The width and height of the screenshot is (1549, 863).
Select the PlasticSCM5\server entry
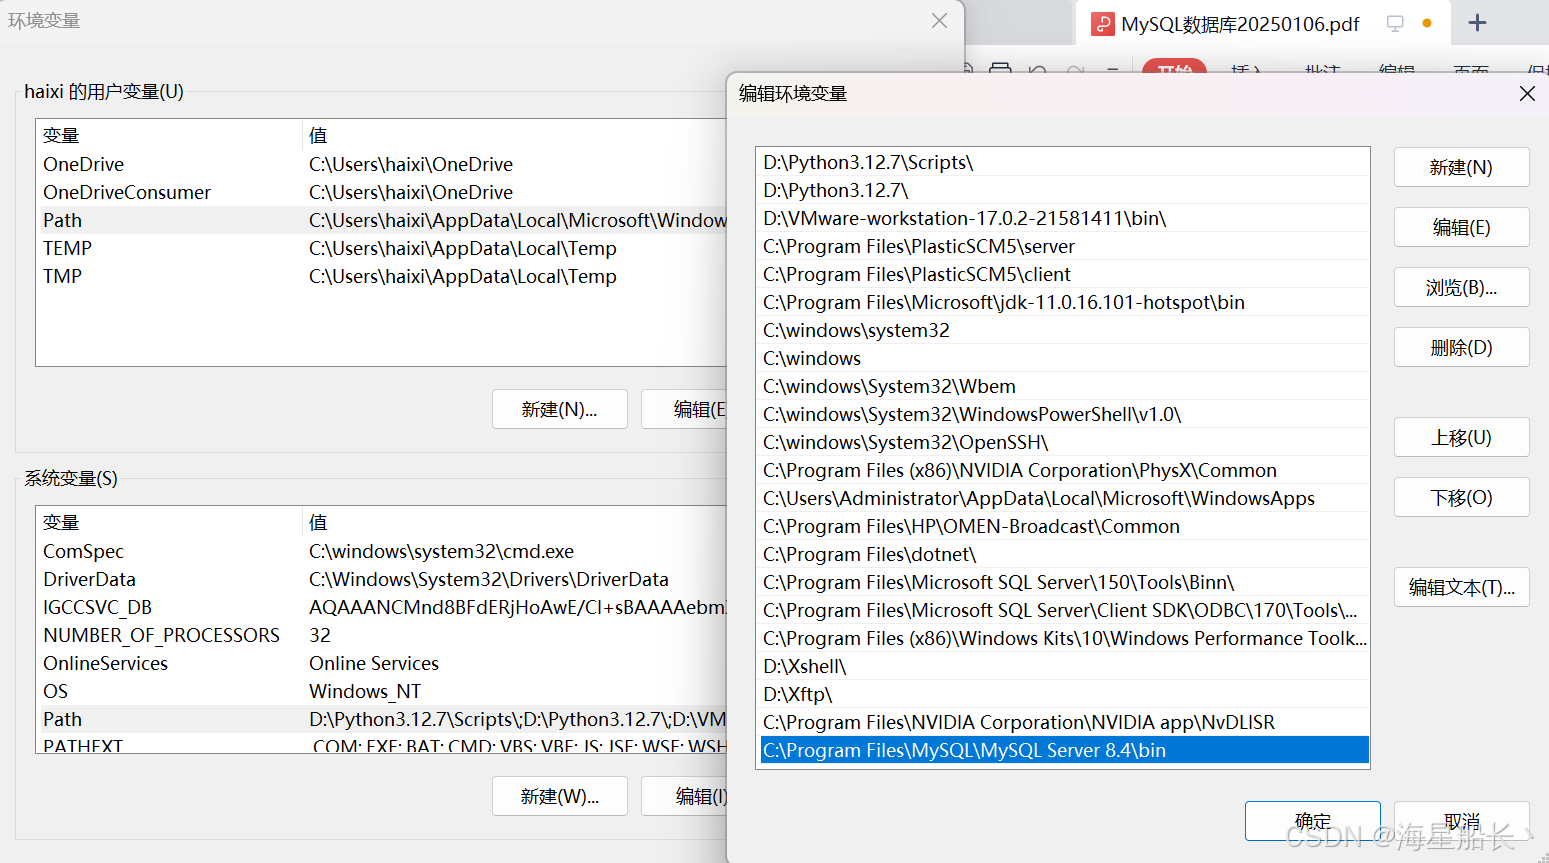(x=1064, y=246)
